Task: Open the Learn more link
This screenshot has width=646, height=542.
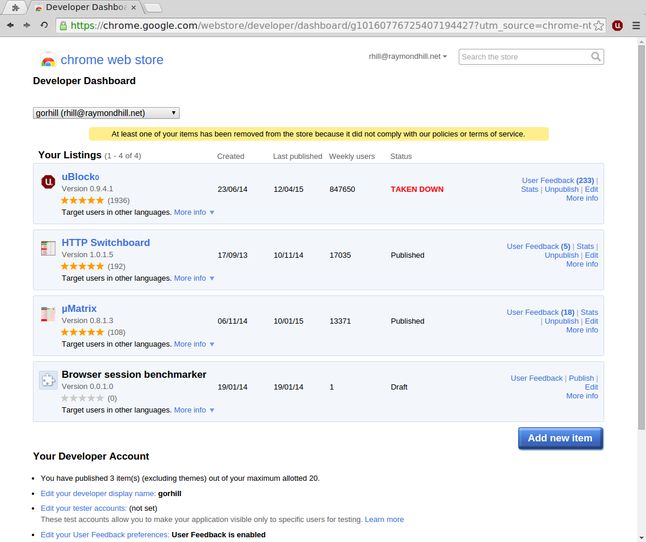Action: click(384, 519)
